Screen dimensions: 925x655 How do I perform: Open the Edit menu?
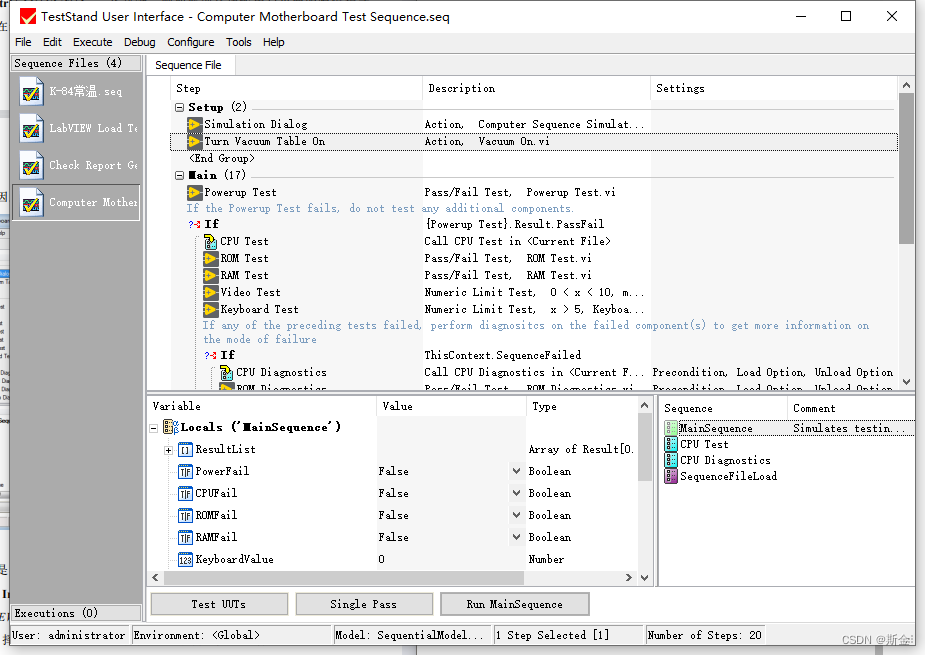(52, 42)
